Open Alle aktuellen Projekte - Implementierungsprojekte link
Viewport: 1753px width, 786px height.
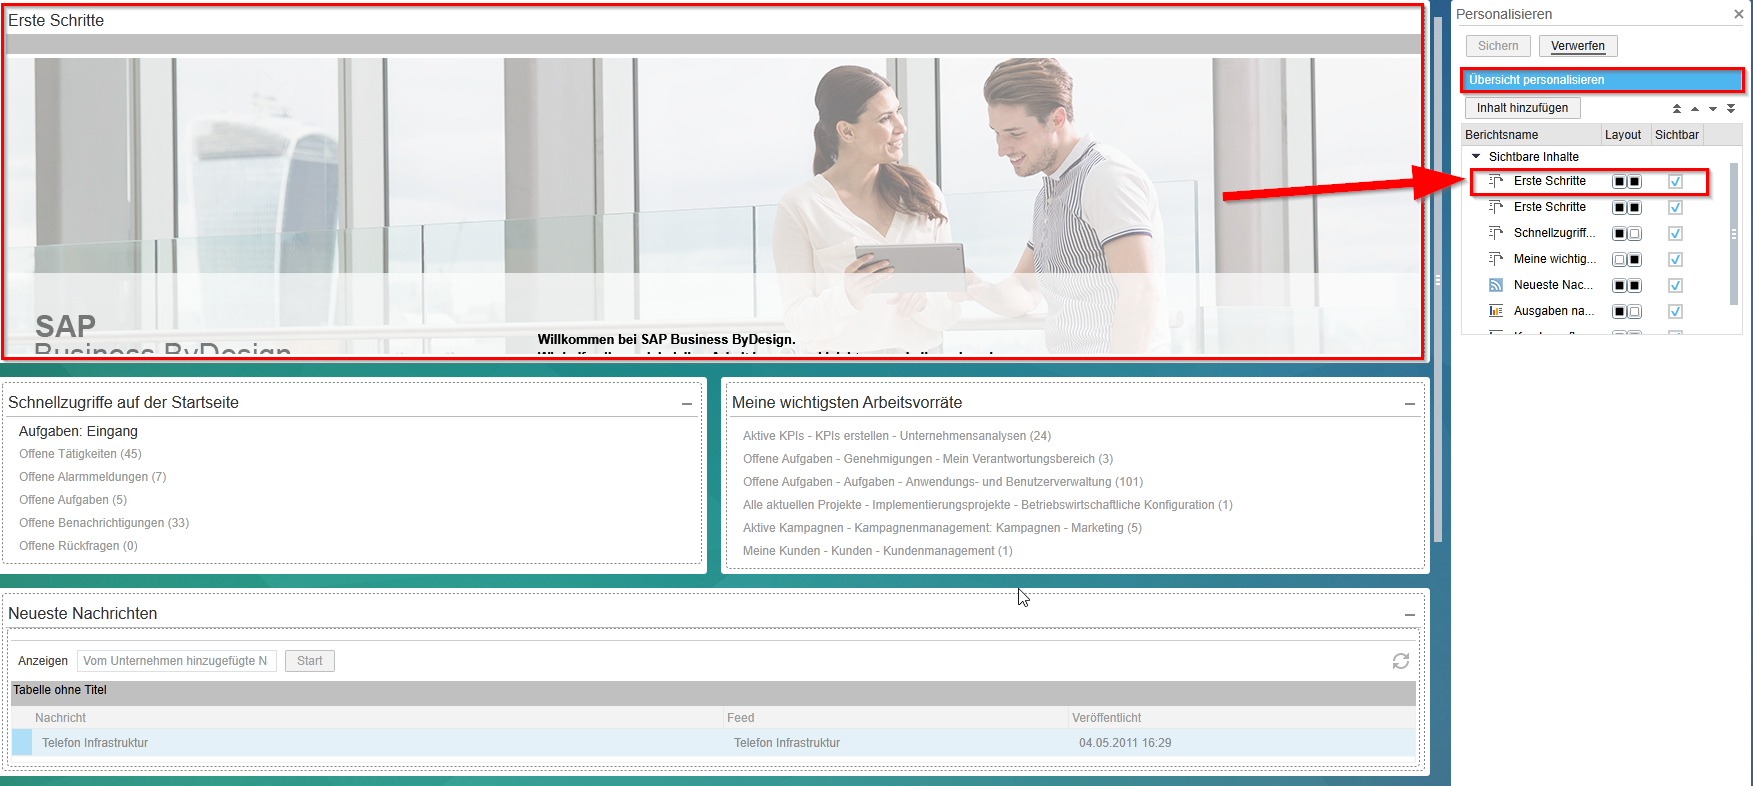(988, 505)
